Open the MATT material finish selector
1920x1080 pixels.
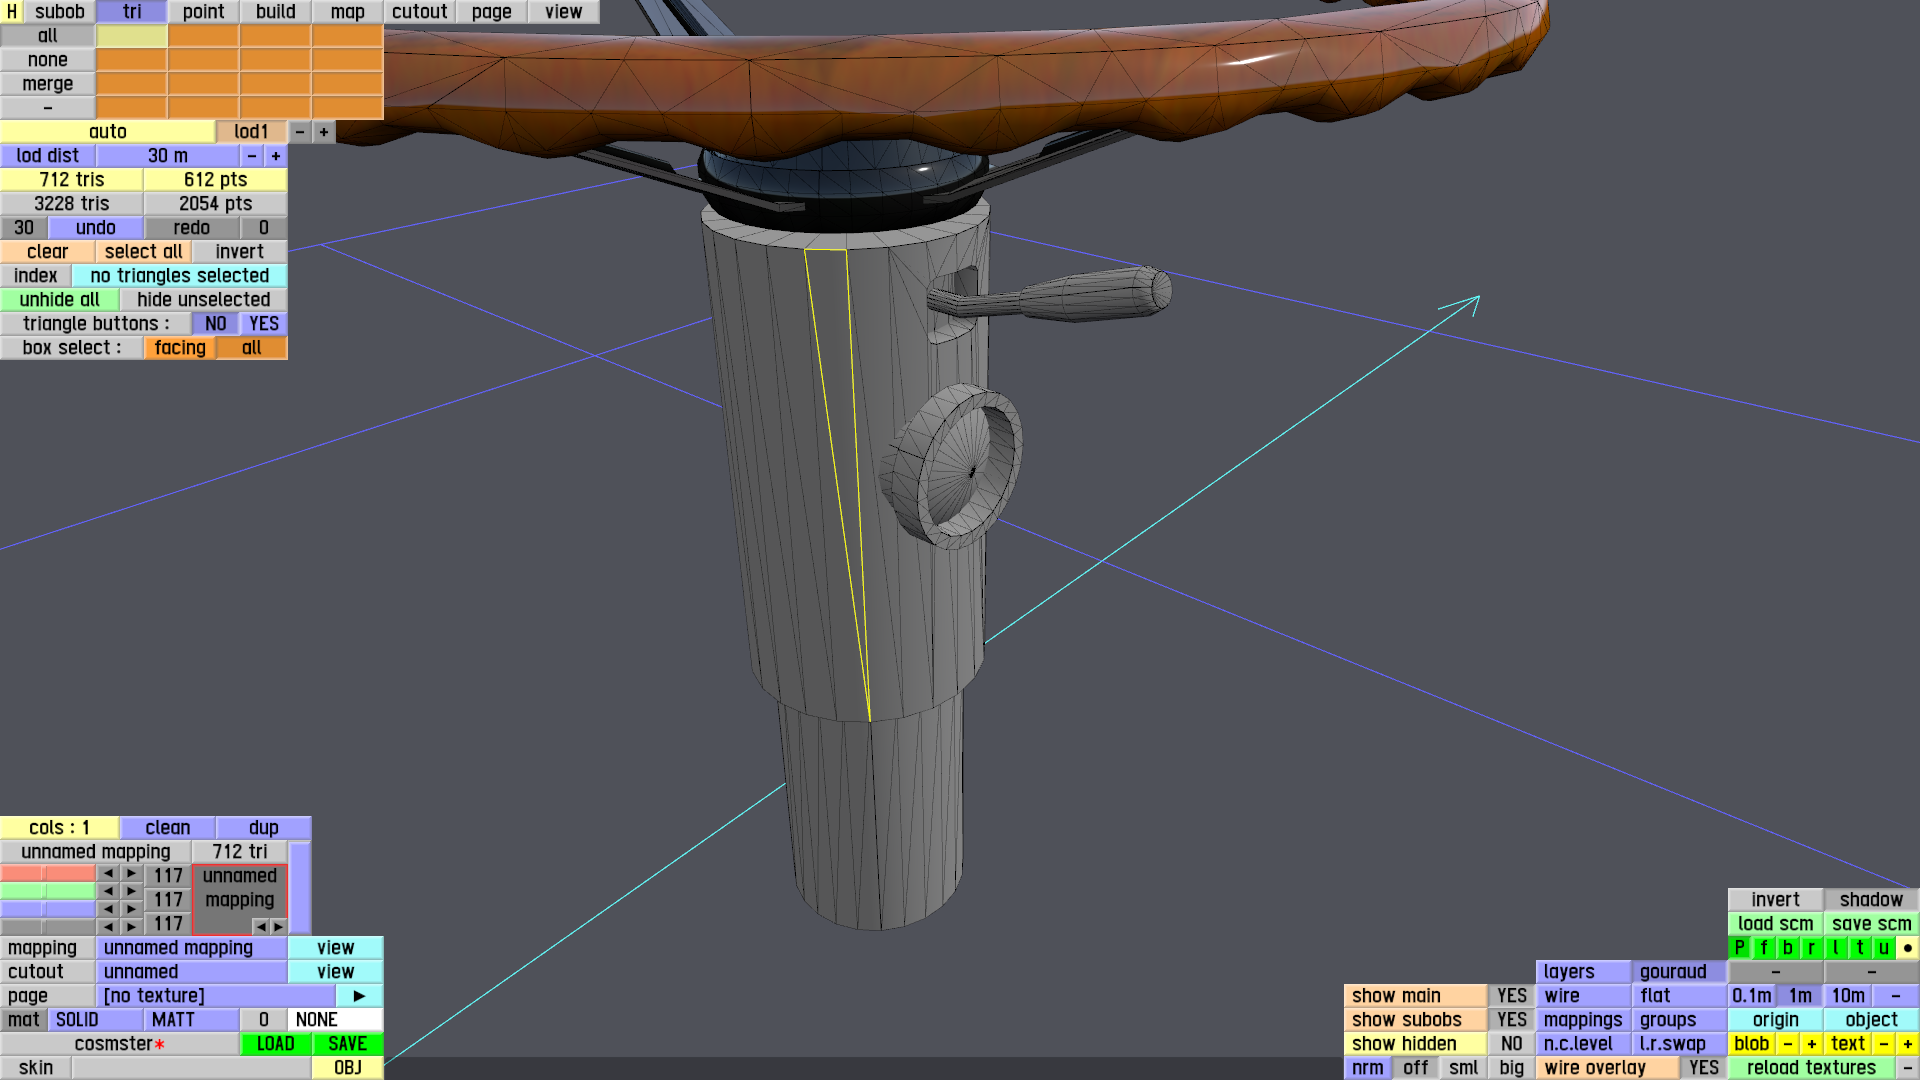[x=190, y=1019]
